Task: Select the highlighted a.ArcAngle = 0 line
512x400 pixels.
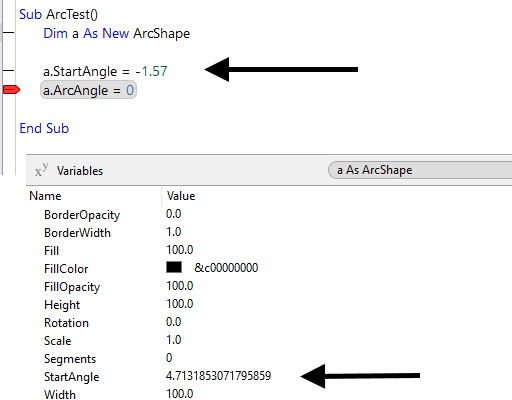Action: 88,90
